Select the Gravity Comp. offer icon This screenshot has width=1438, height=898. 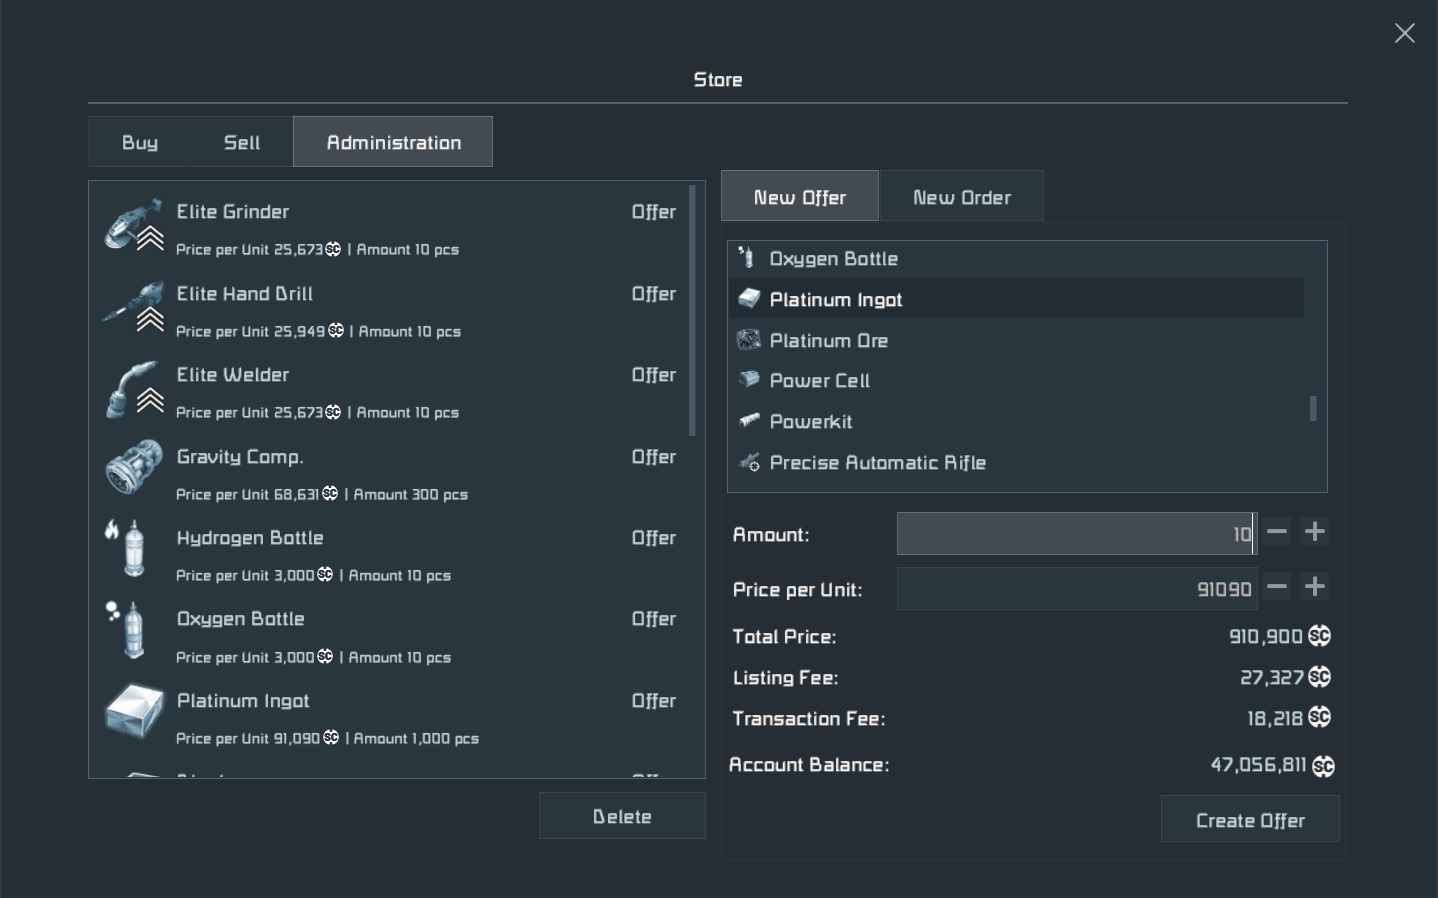point(134,468)
